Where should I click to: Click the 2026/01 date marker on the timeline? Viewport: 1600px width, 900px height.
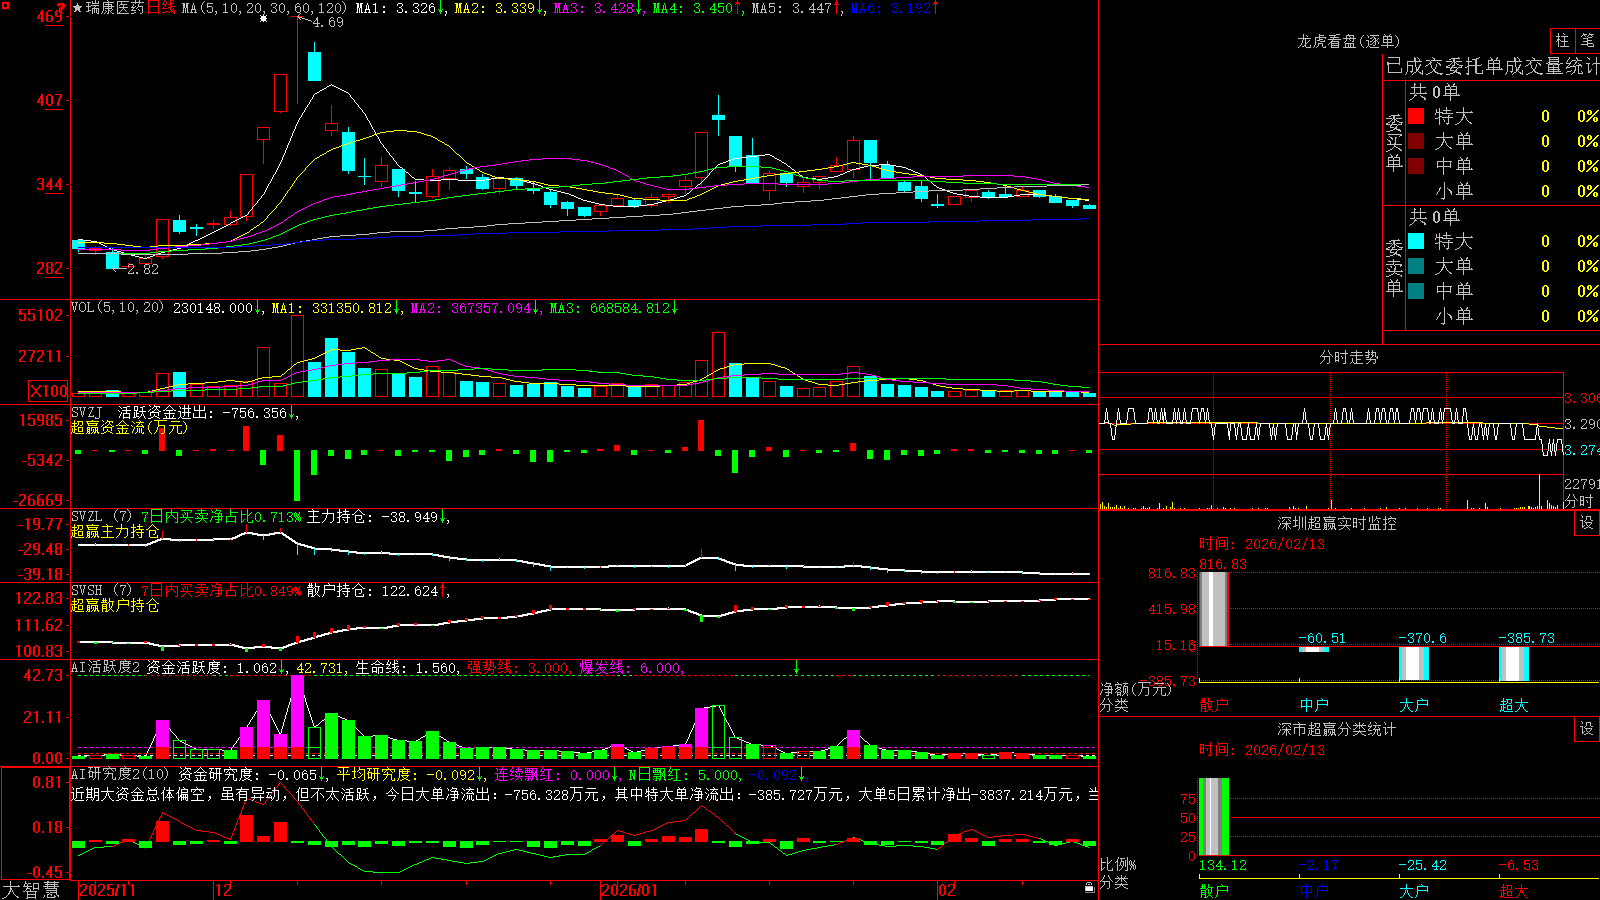tap(629, 890)
